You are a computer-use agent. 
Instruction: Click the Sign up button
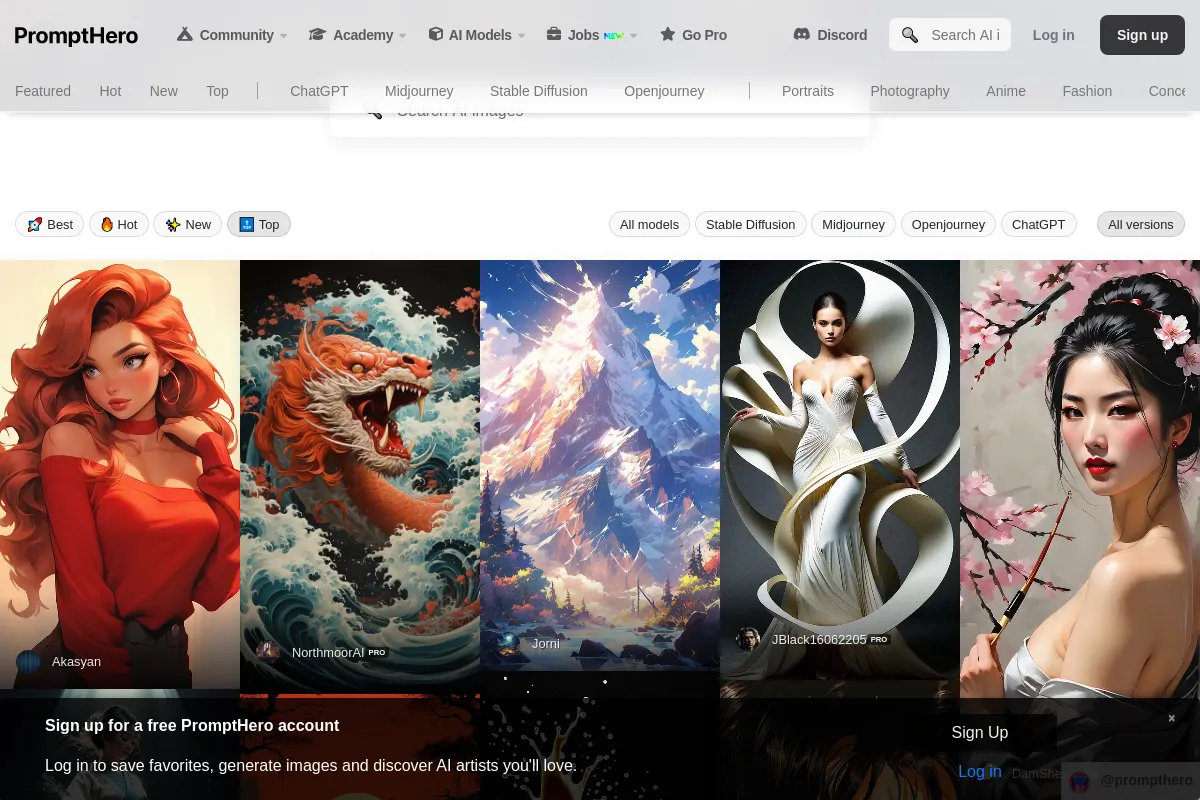tap(1142, 35)
